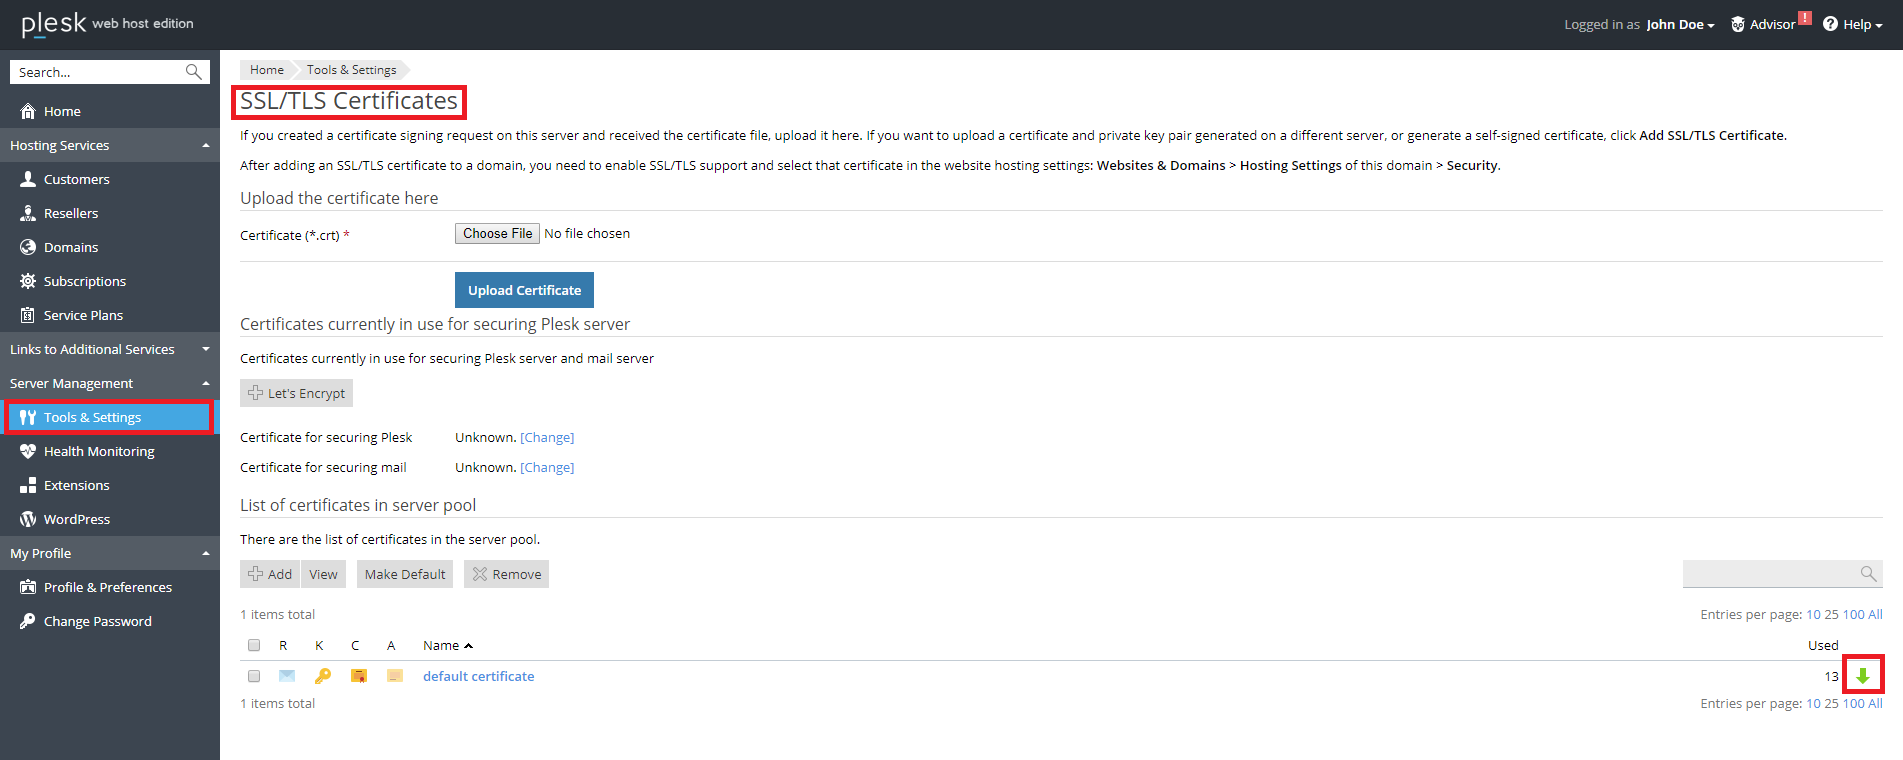Click the Advisor icon in header
The width and height of the screenshot is (1903, 760).
tap(1738, 24)
